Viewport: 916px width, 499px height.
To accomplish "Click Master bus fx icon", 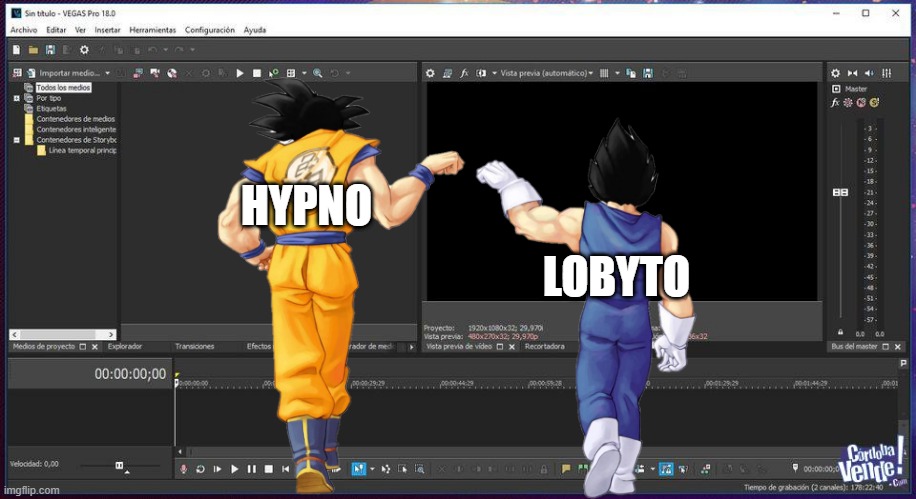I will click(x=835, y=103).
